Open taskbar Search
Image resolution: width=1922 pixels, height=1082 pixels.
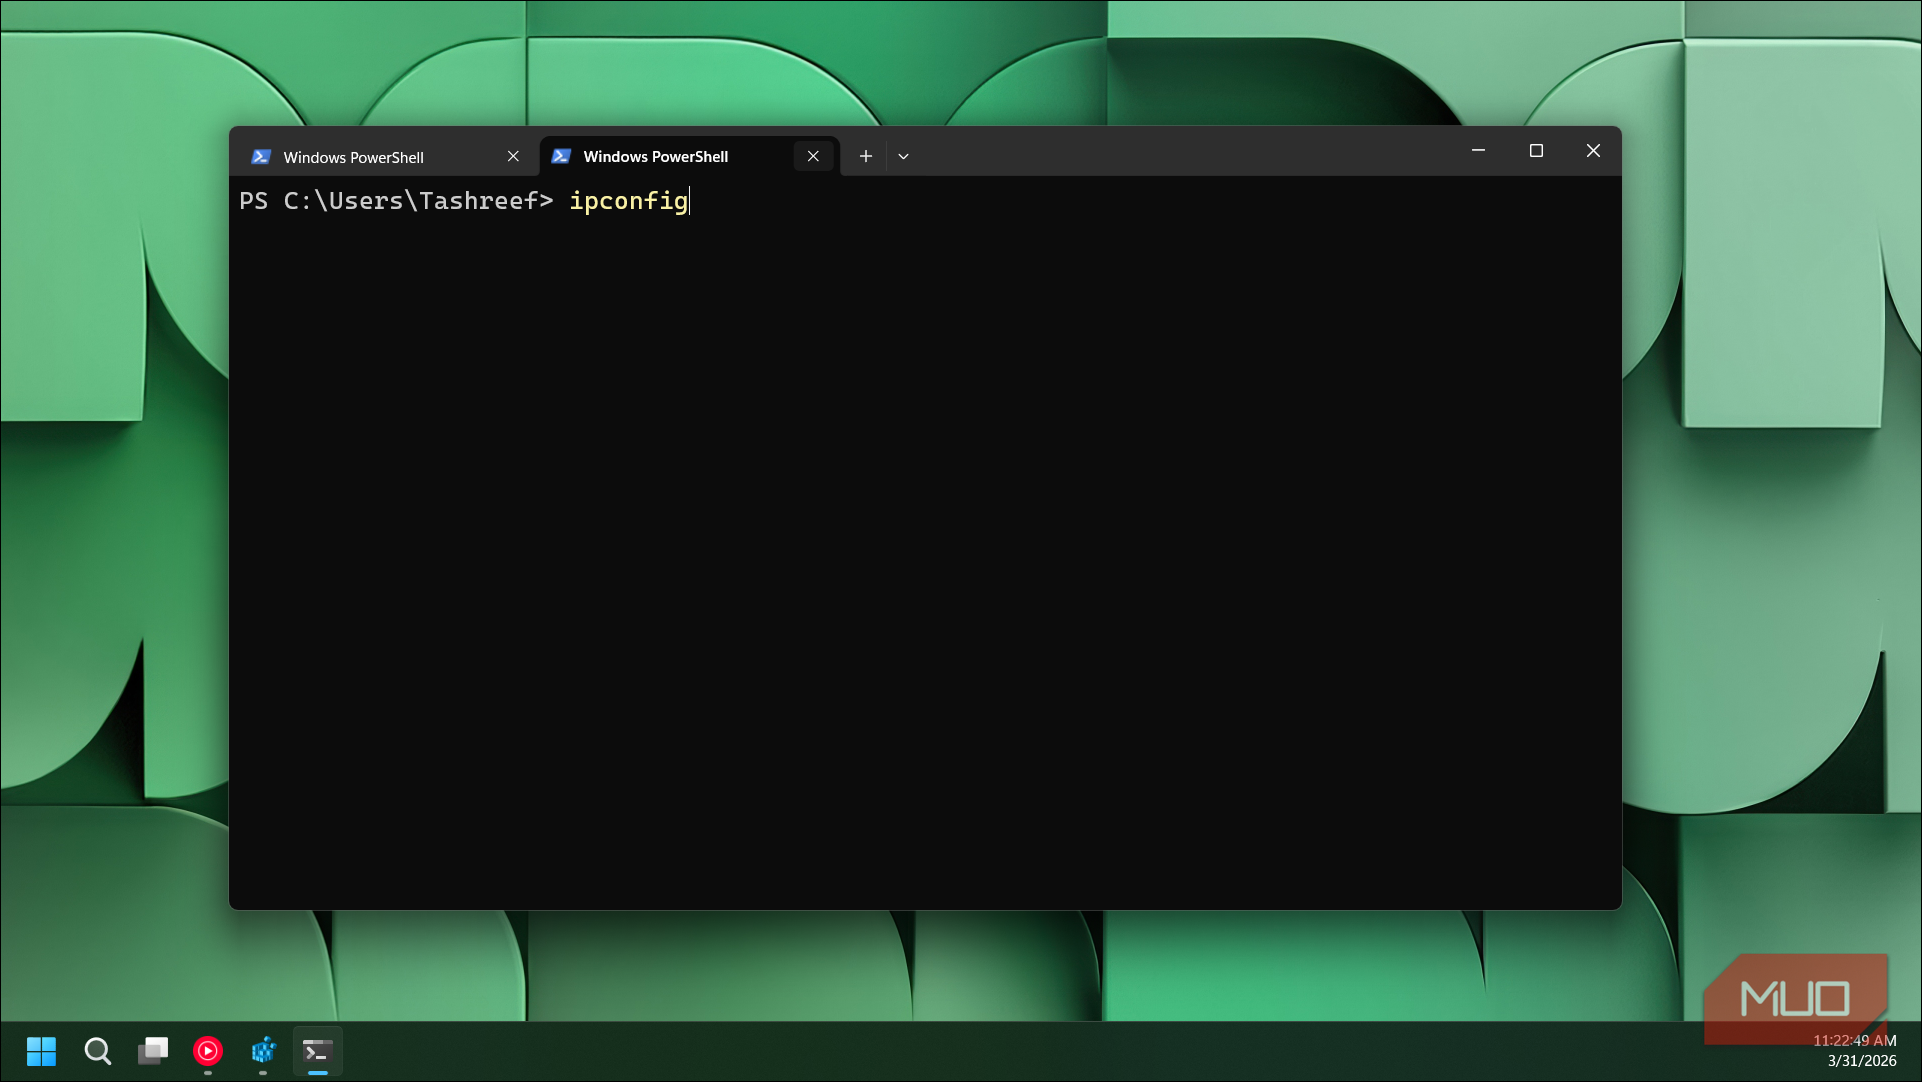(97, 1051)
